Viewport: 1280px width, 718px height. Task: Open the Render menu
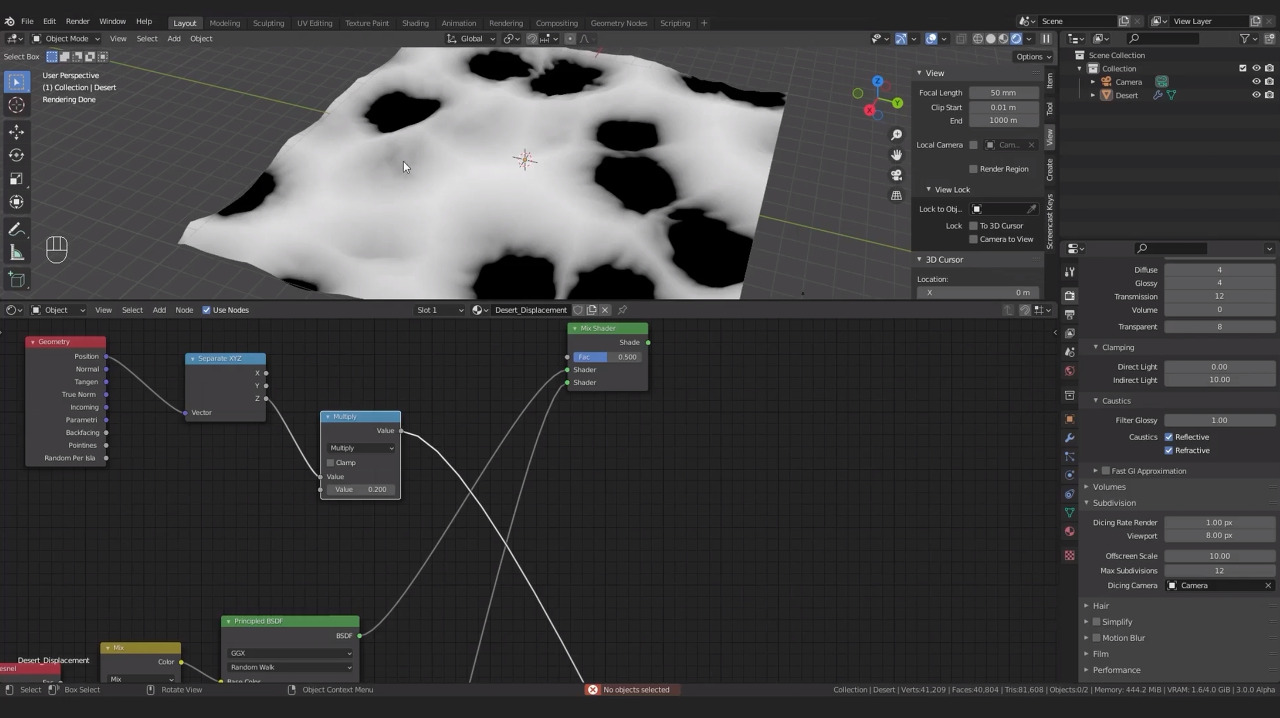coord(77,21)
